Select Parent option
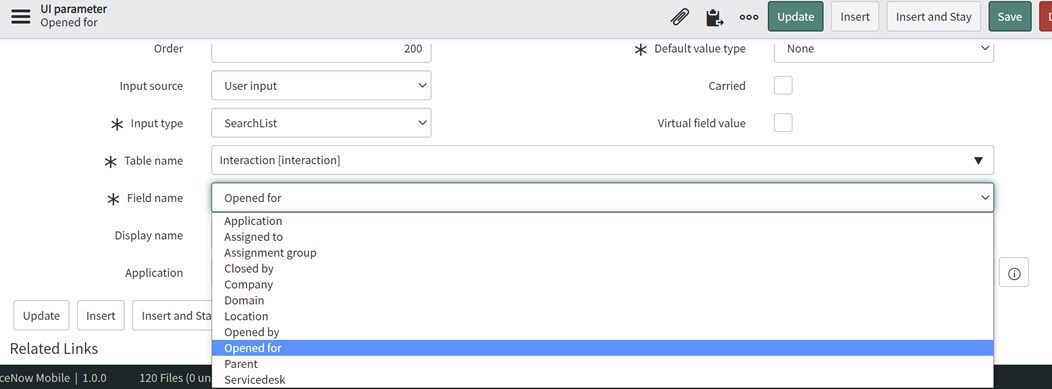The width and height of the screenshot is (1052, 389). (x=602, y=364)
